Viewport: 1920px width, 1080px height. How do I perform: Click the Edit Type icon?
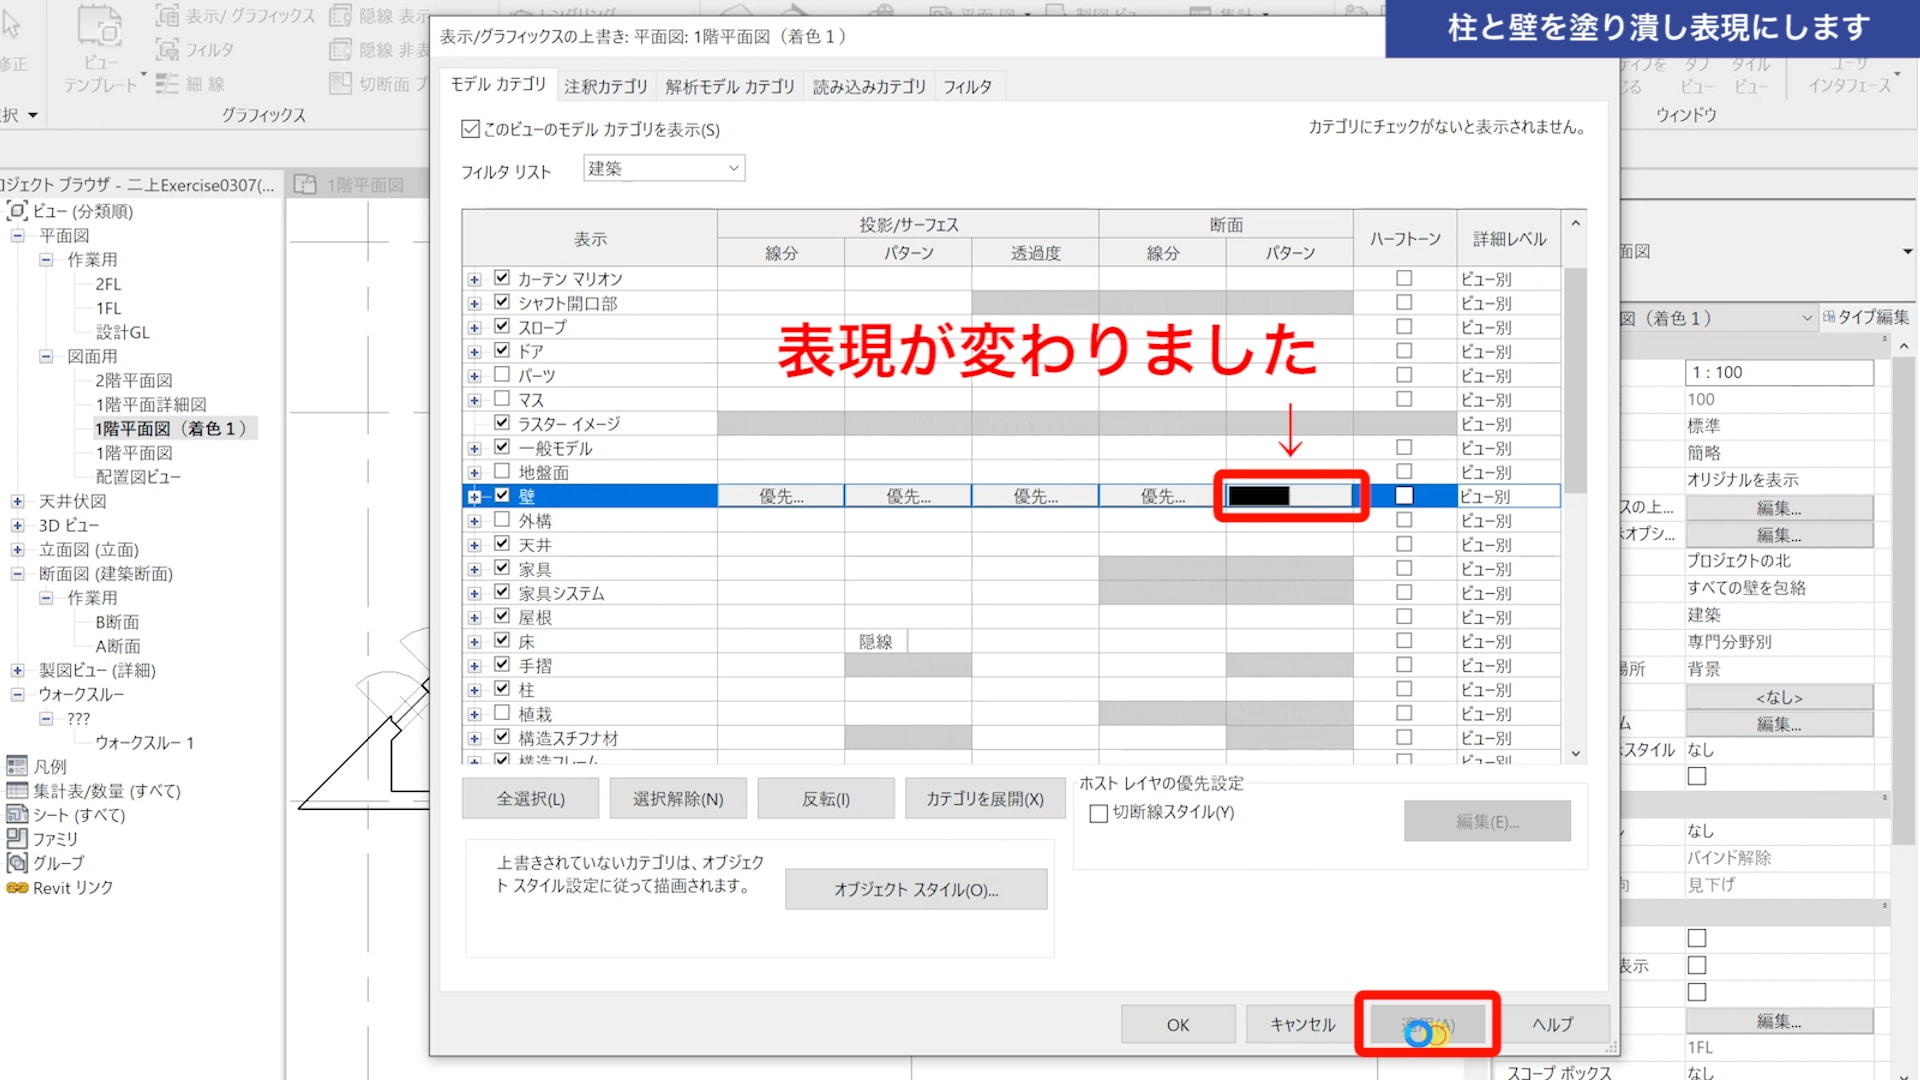(x=1829, y=317)
